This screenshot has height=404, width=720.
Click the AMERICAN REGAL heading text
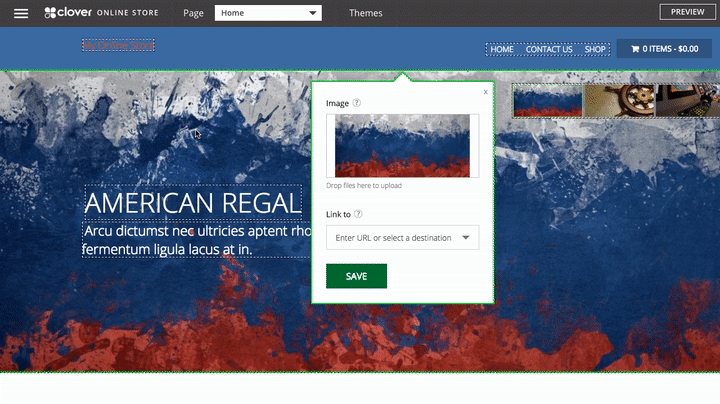pyautogui.click(x=192, y=203)
